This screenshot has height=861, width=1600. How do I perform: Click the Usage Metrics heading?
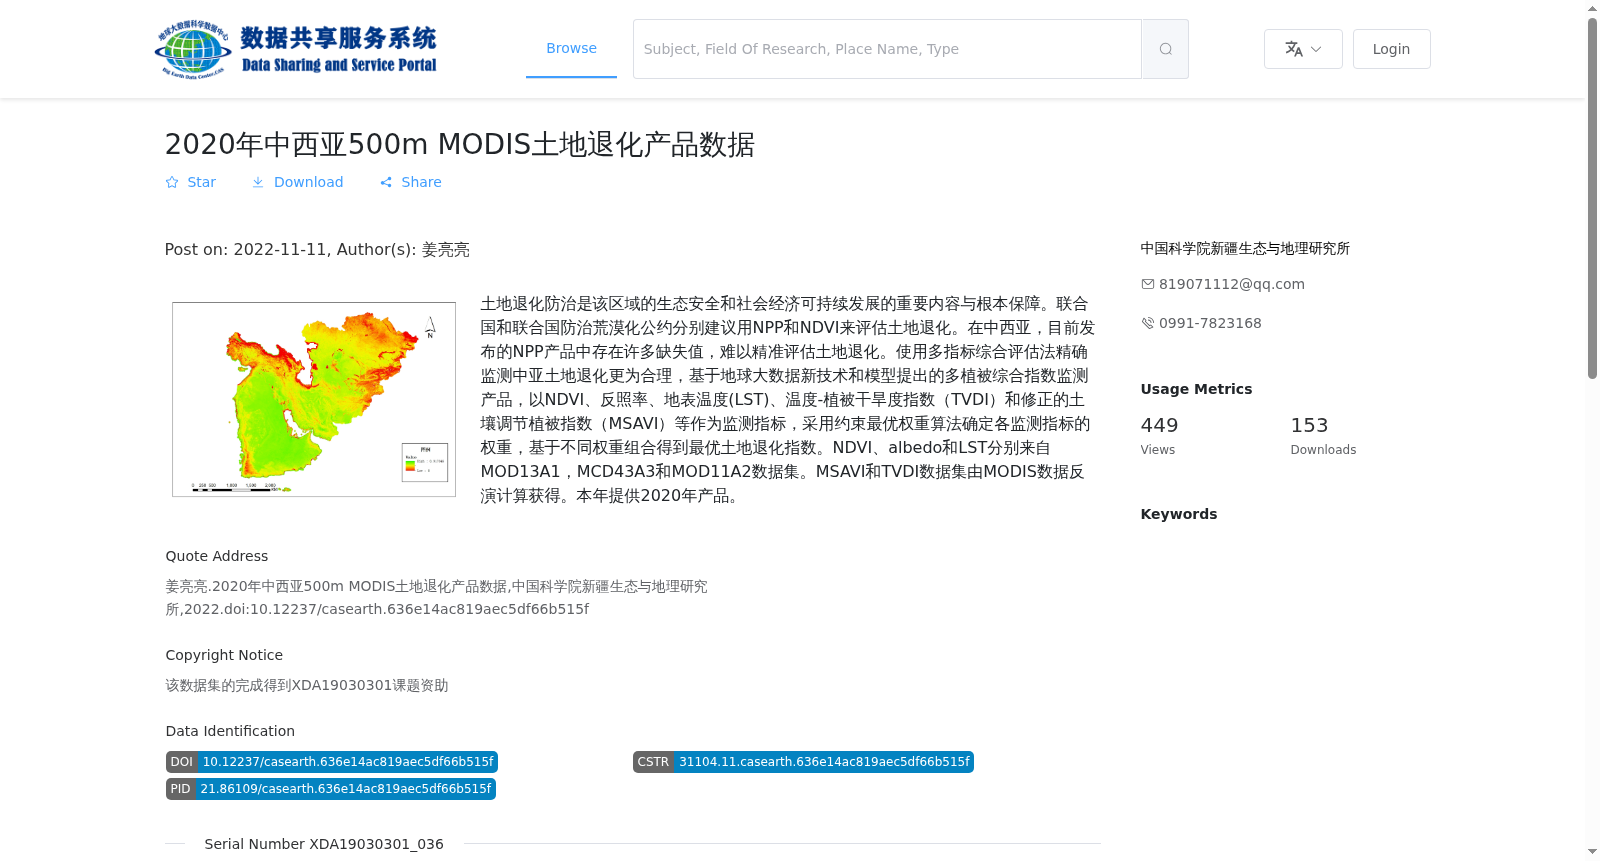coord(1196,389)
